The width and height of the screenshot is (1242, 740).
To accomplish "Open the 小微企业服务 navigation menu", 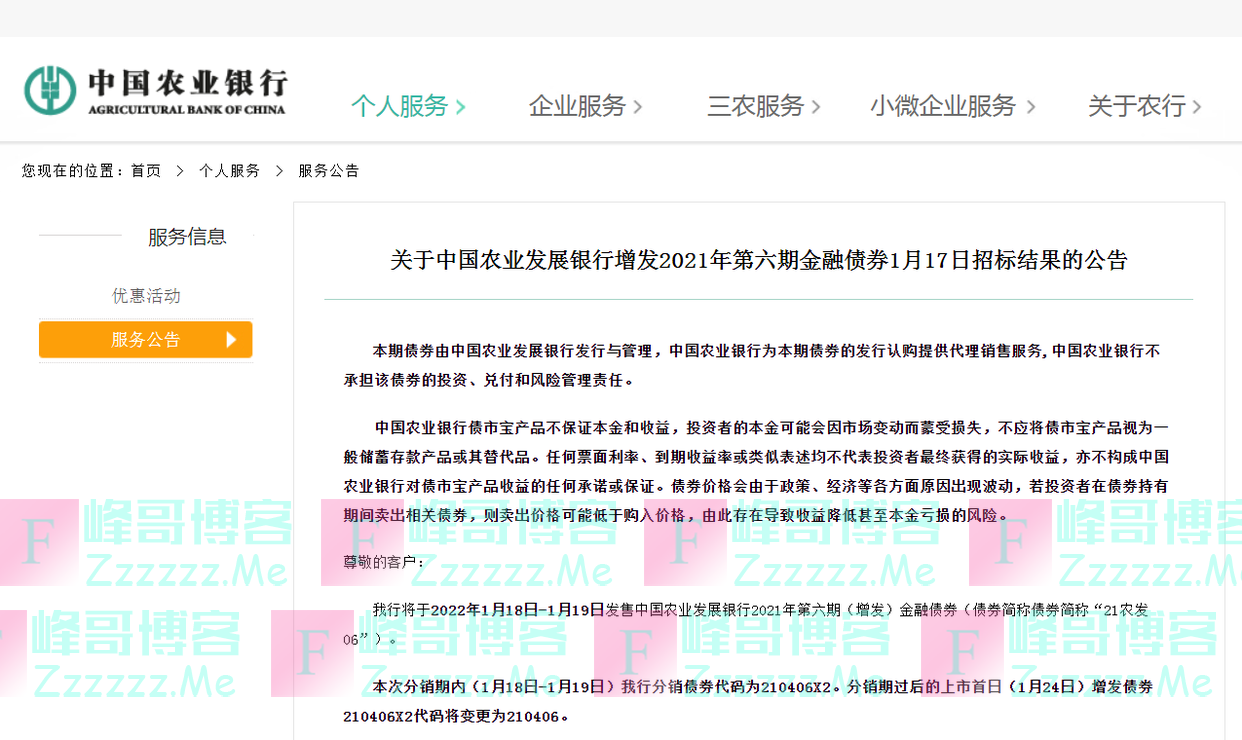I will [952, 106].
